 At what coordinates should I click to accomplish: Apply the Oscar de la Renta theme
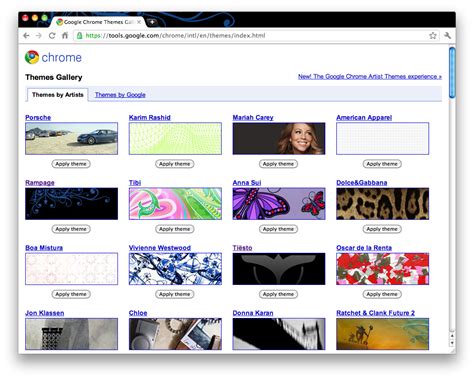[382, 294]
